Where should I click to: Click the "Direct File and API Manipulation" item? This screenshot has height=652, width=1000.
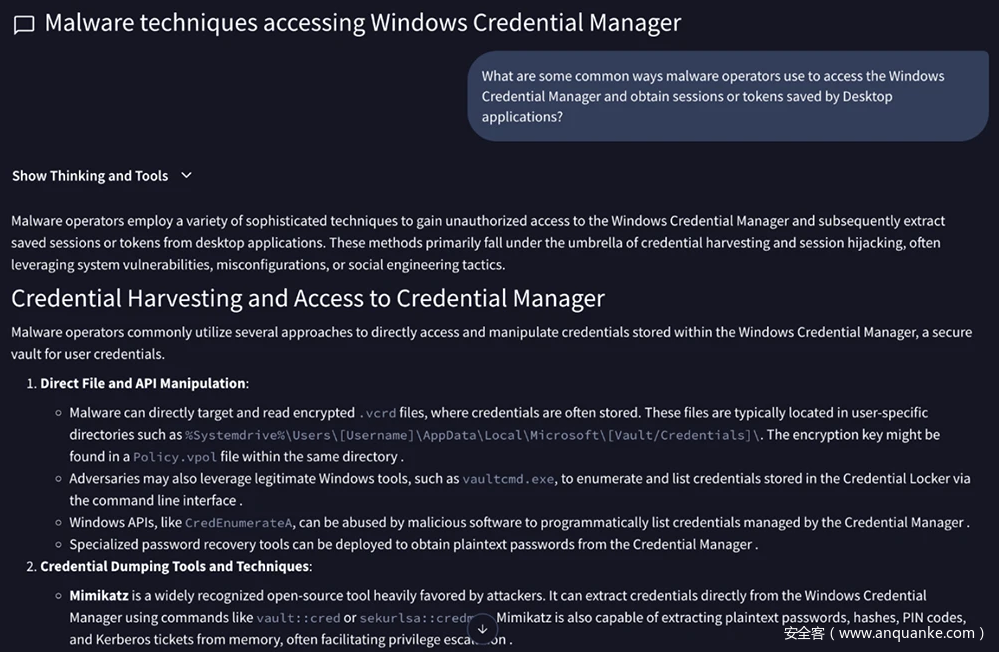pyautogui.click(x=143, y=383)
